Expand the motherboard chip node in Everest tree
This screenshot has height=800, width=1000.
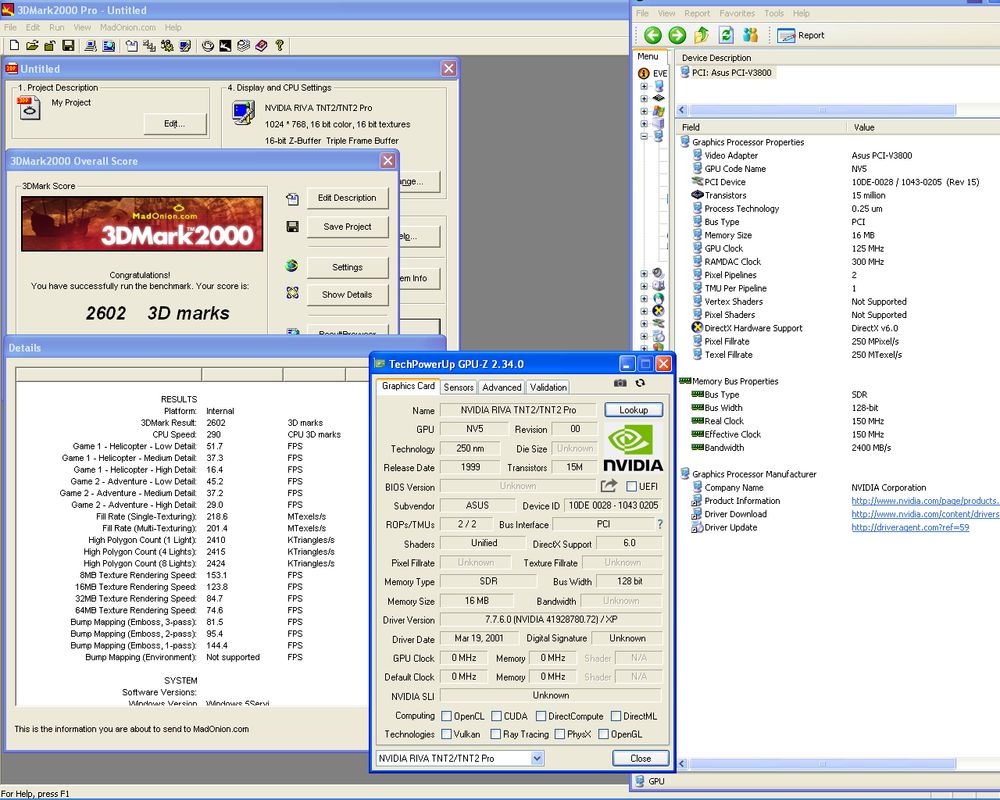644,98
